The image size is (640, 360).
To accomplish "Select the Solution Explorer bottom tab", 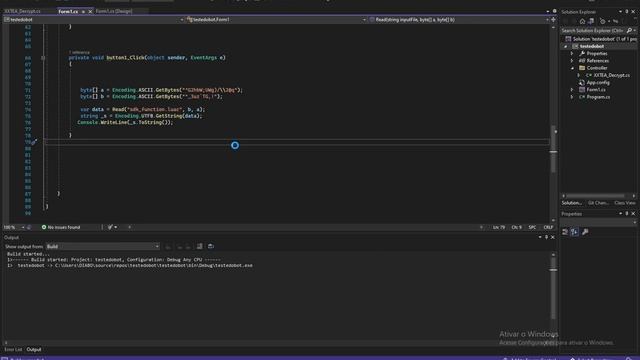I will tap(571, 203).
